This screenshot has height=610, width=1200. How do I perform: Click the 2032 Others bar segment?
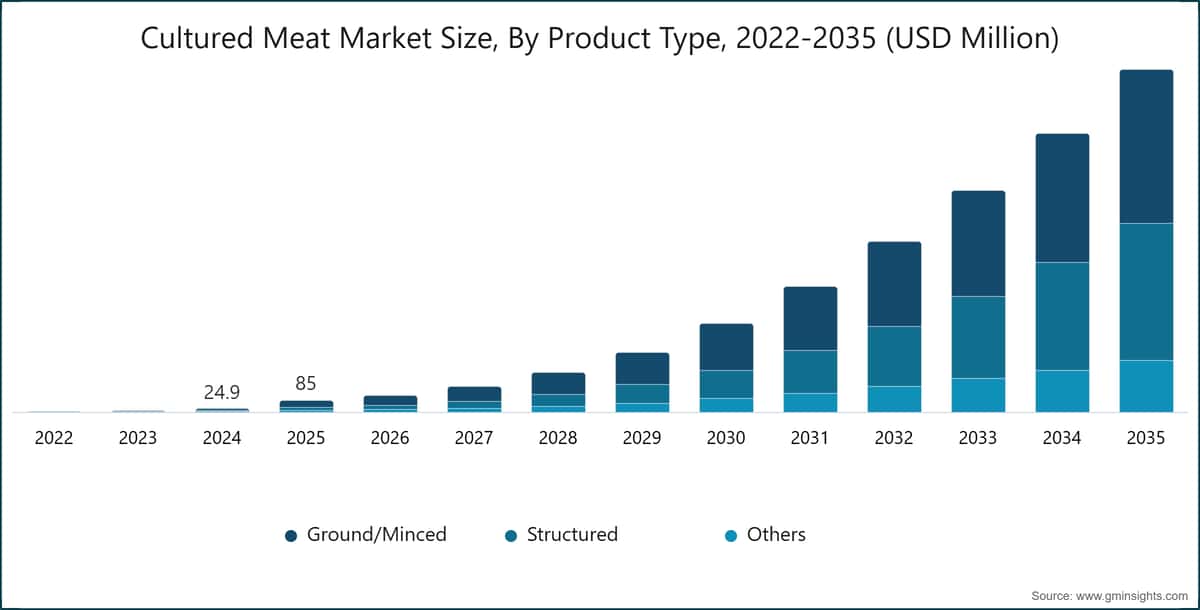pos(894,399)
